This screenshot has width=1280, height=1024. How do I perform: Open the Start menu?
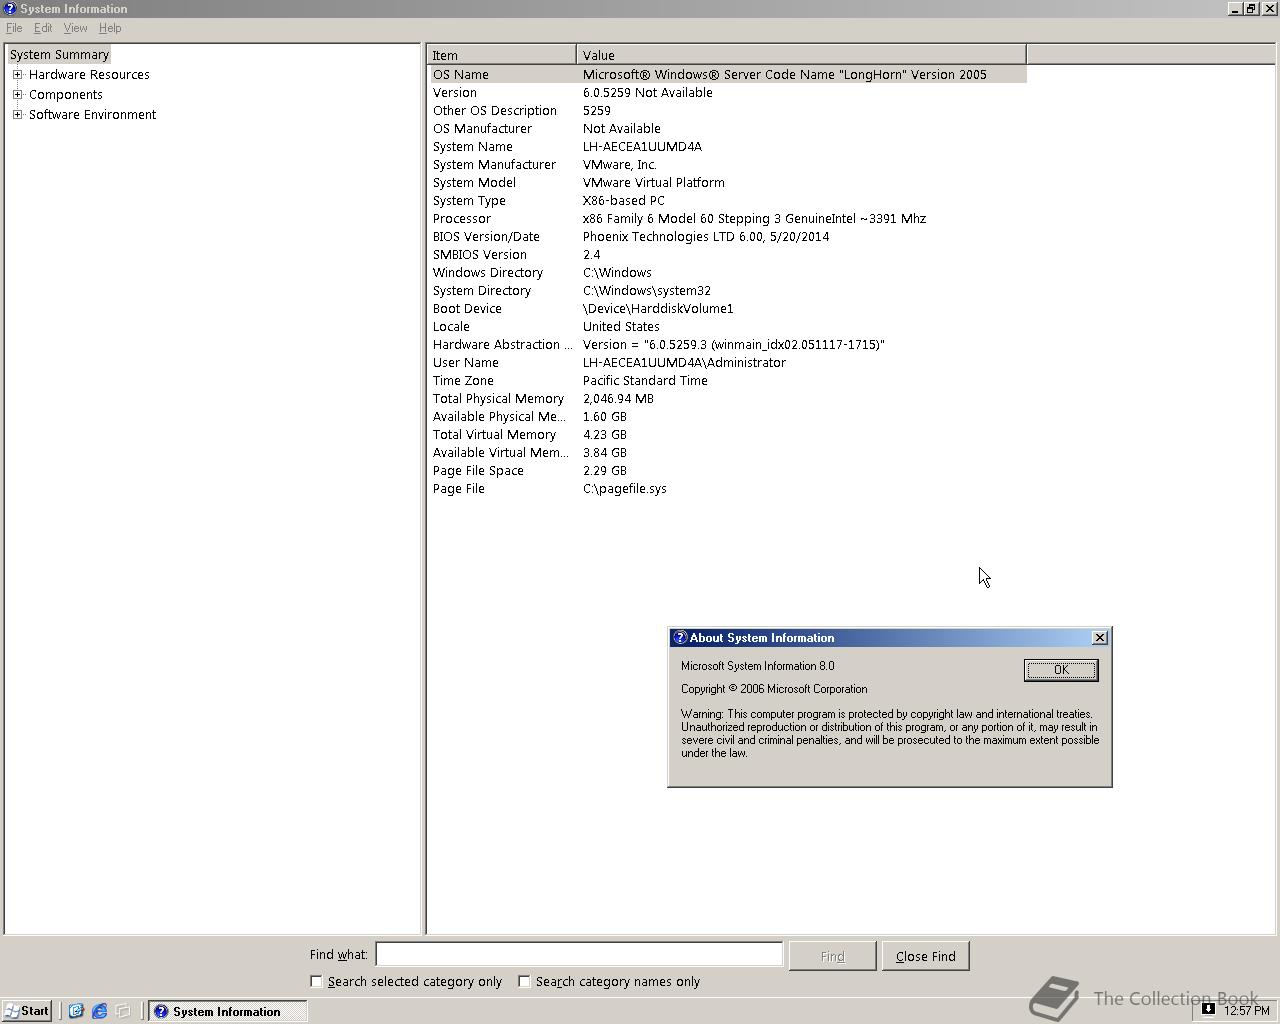[27, 1011]
